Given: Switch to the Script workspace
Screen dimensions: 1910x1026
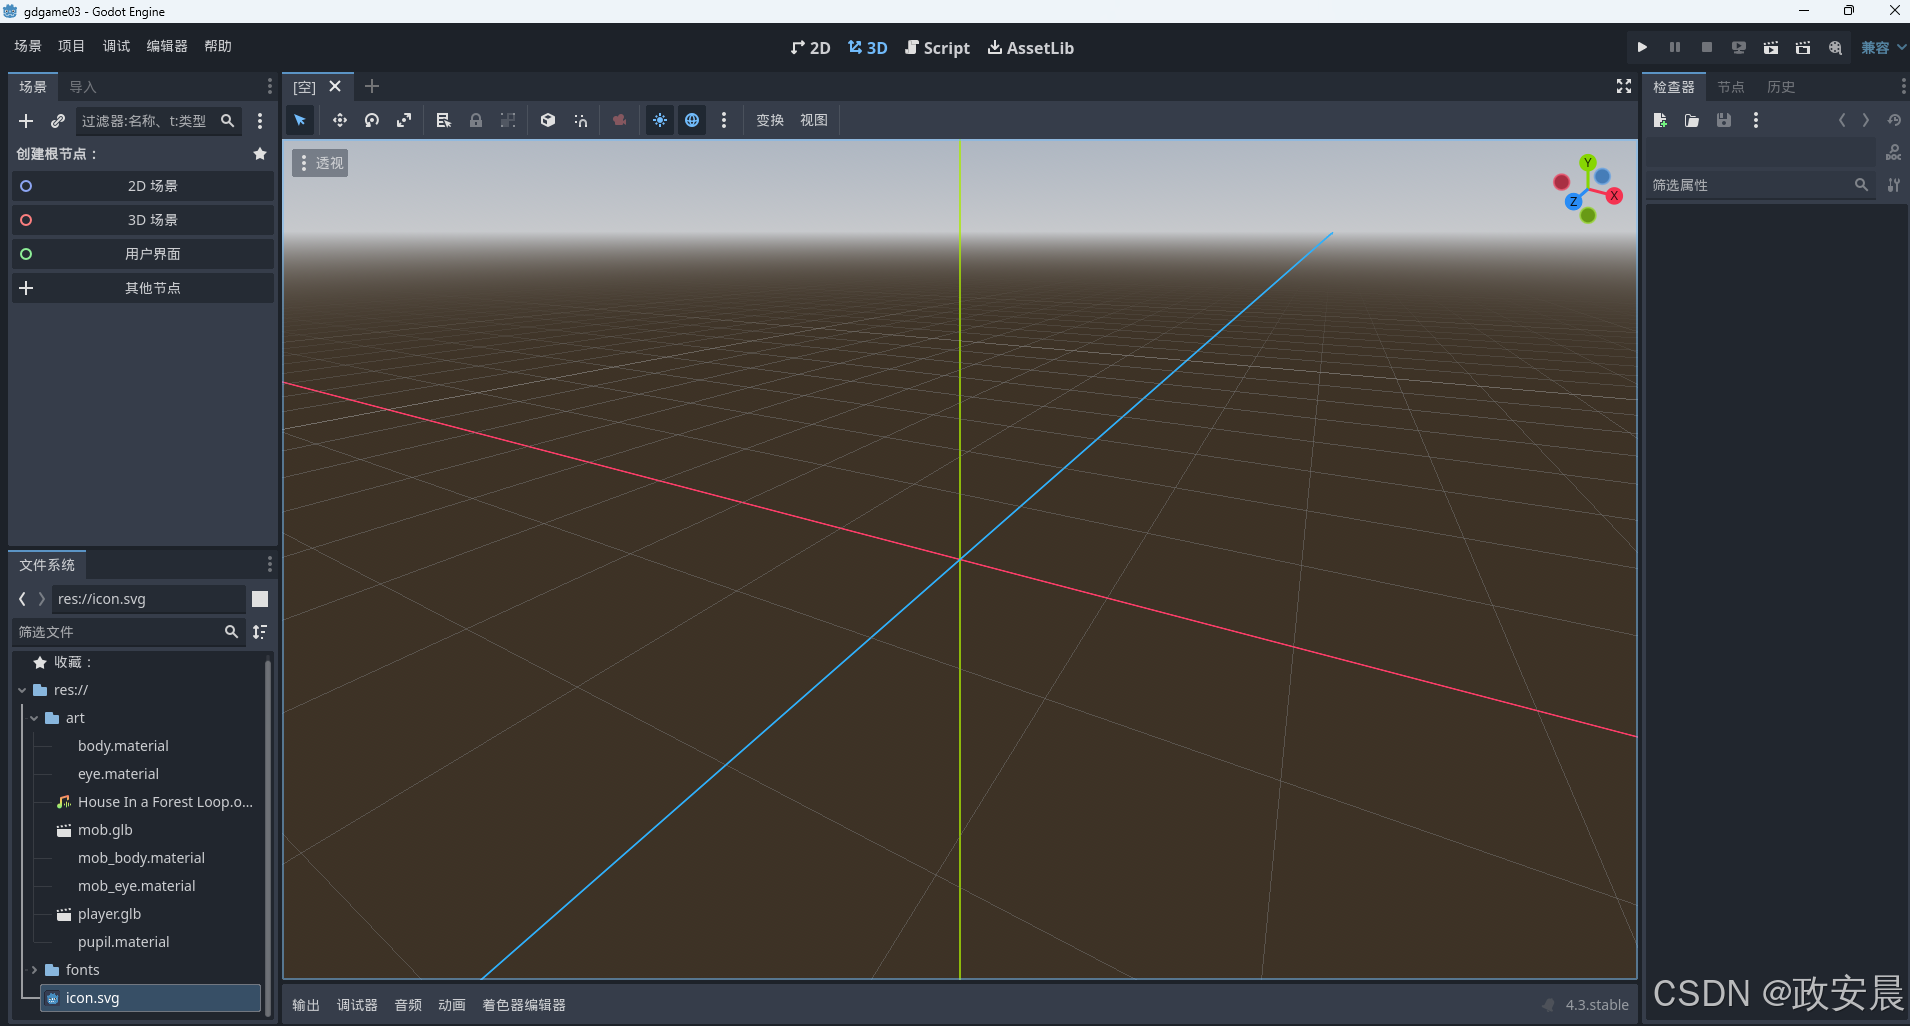Looking at the screenshot, I should pos(937,48).
